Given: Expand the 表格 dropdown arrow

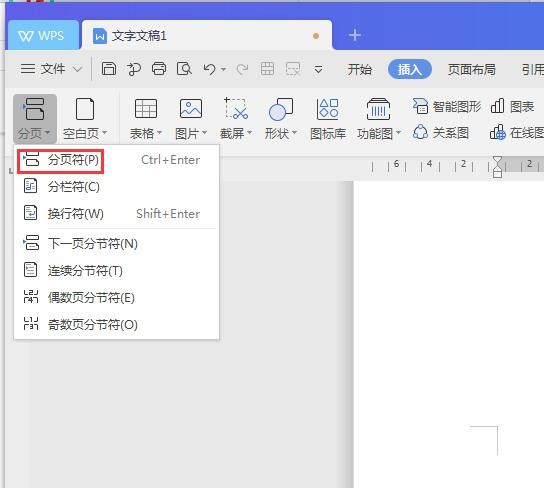Looking at the screenshot, I should [x=160, y=132].
